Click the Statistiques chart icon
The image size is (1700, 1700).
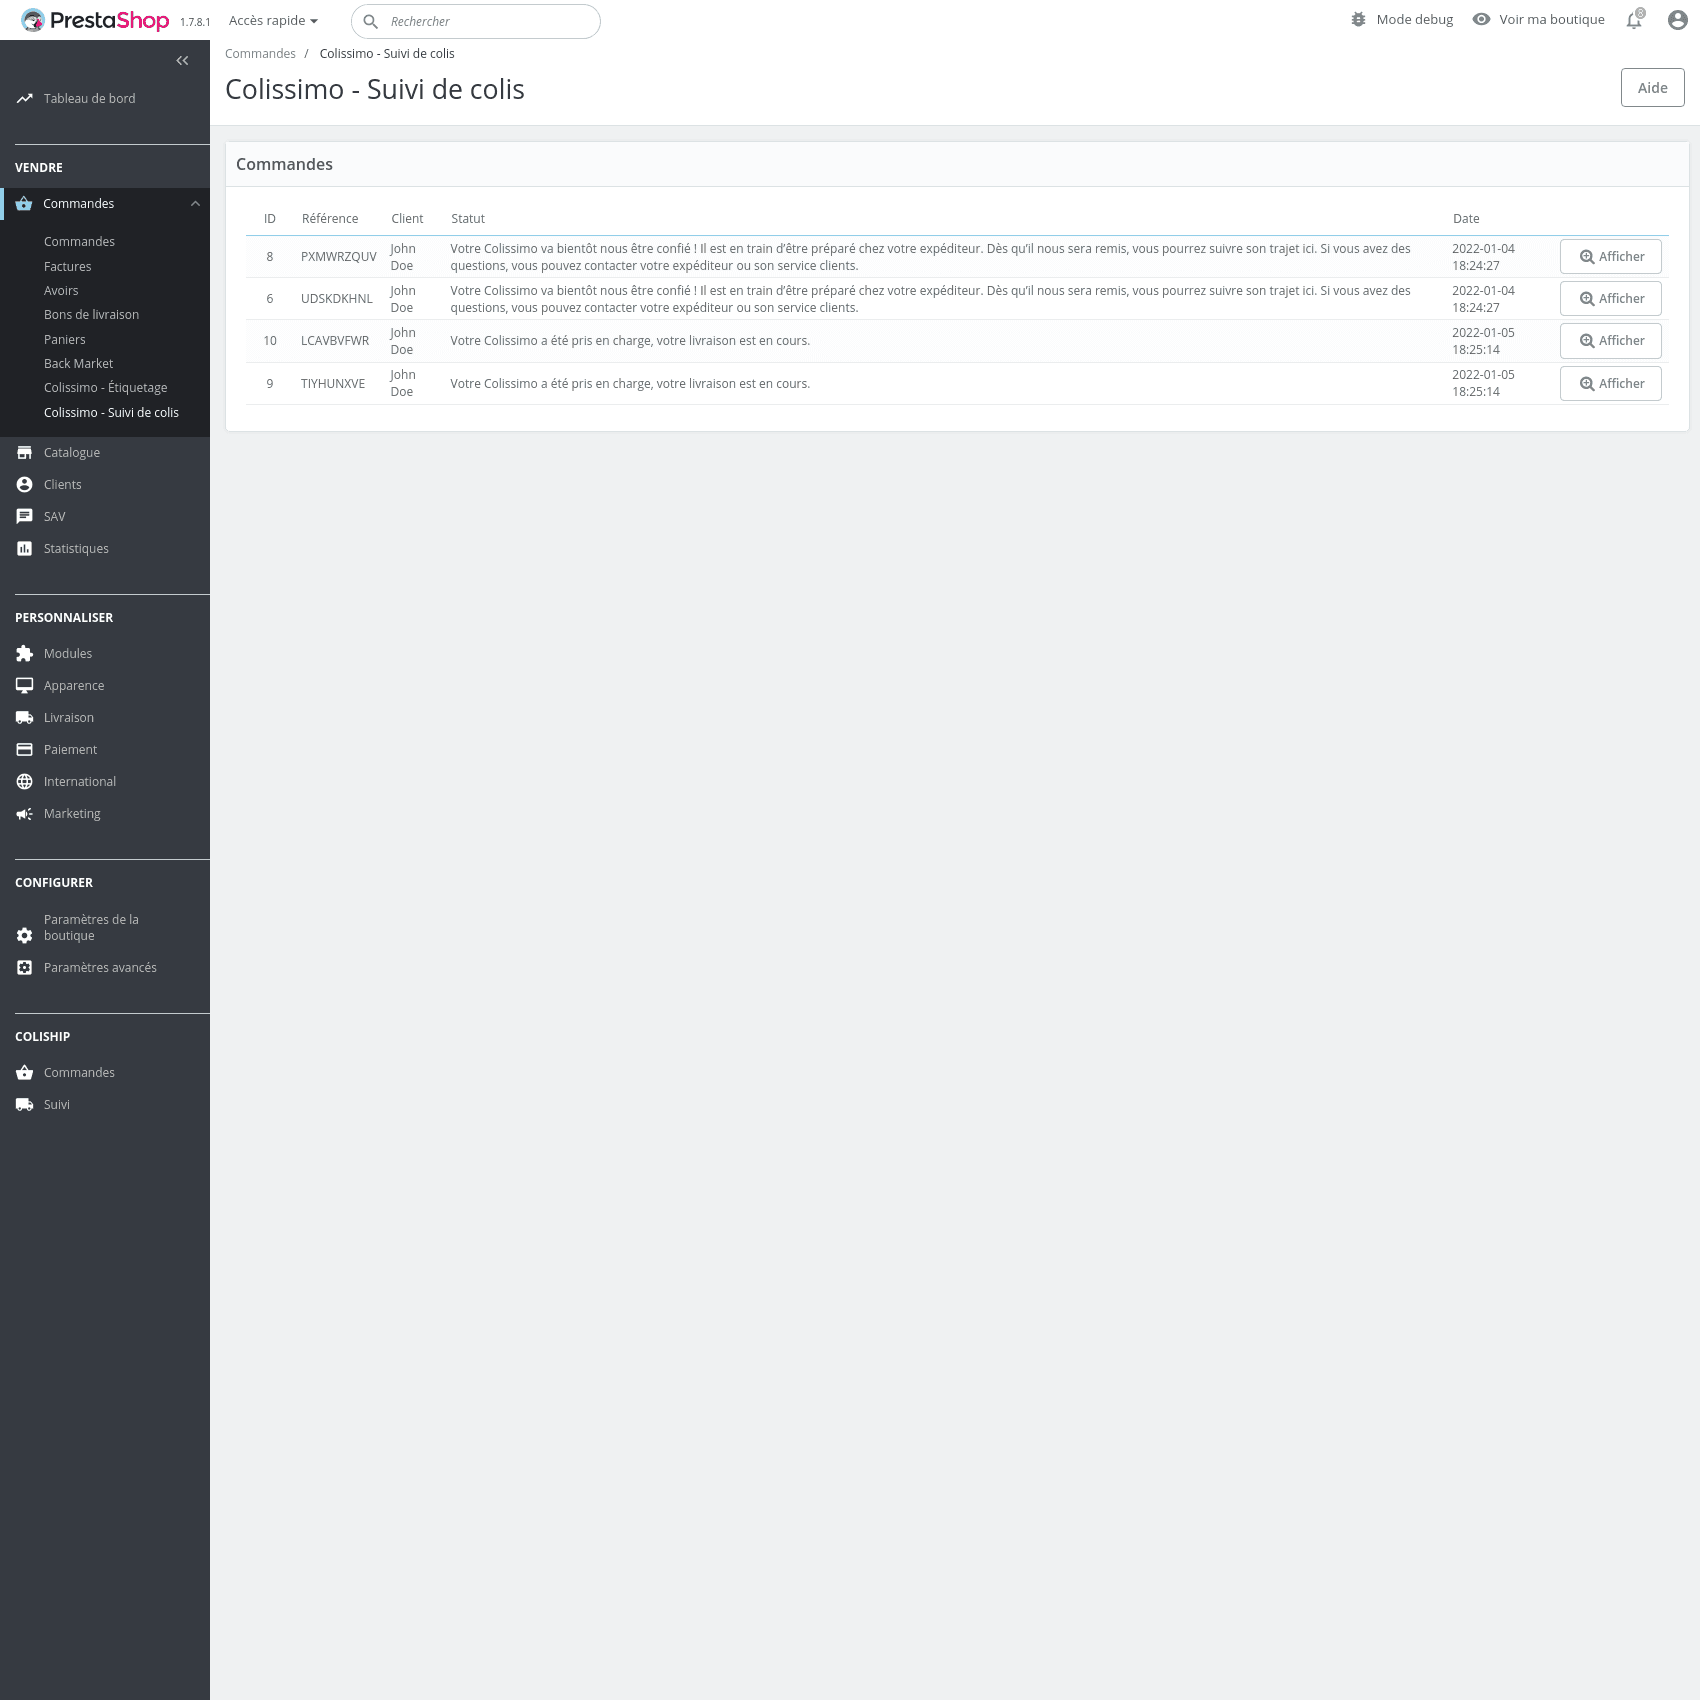pos(25,549)
